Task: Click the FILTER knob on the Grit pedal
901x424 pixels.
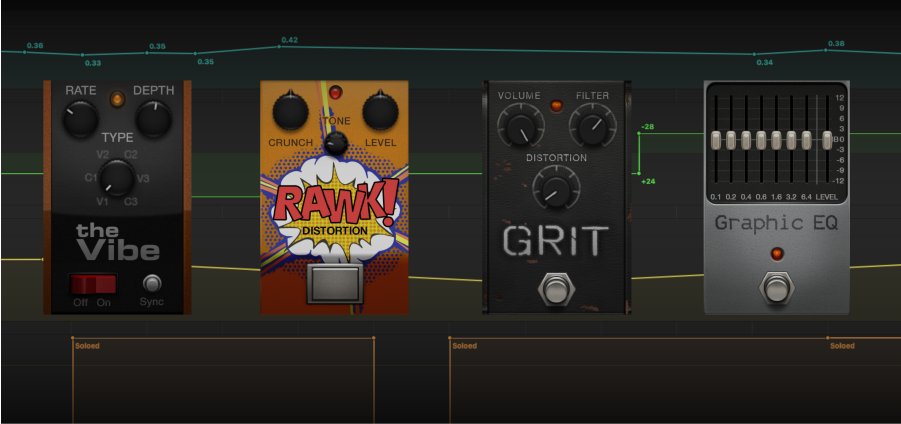Action: (x=589, y=128)
